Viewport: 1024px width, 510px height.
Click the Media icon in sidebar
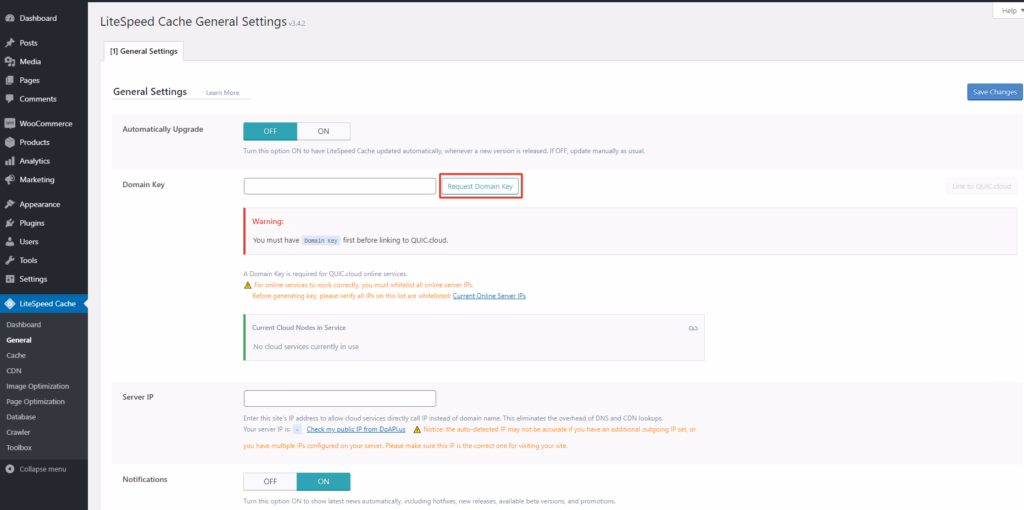coord(9,62)
